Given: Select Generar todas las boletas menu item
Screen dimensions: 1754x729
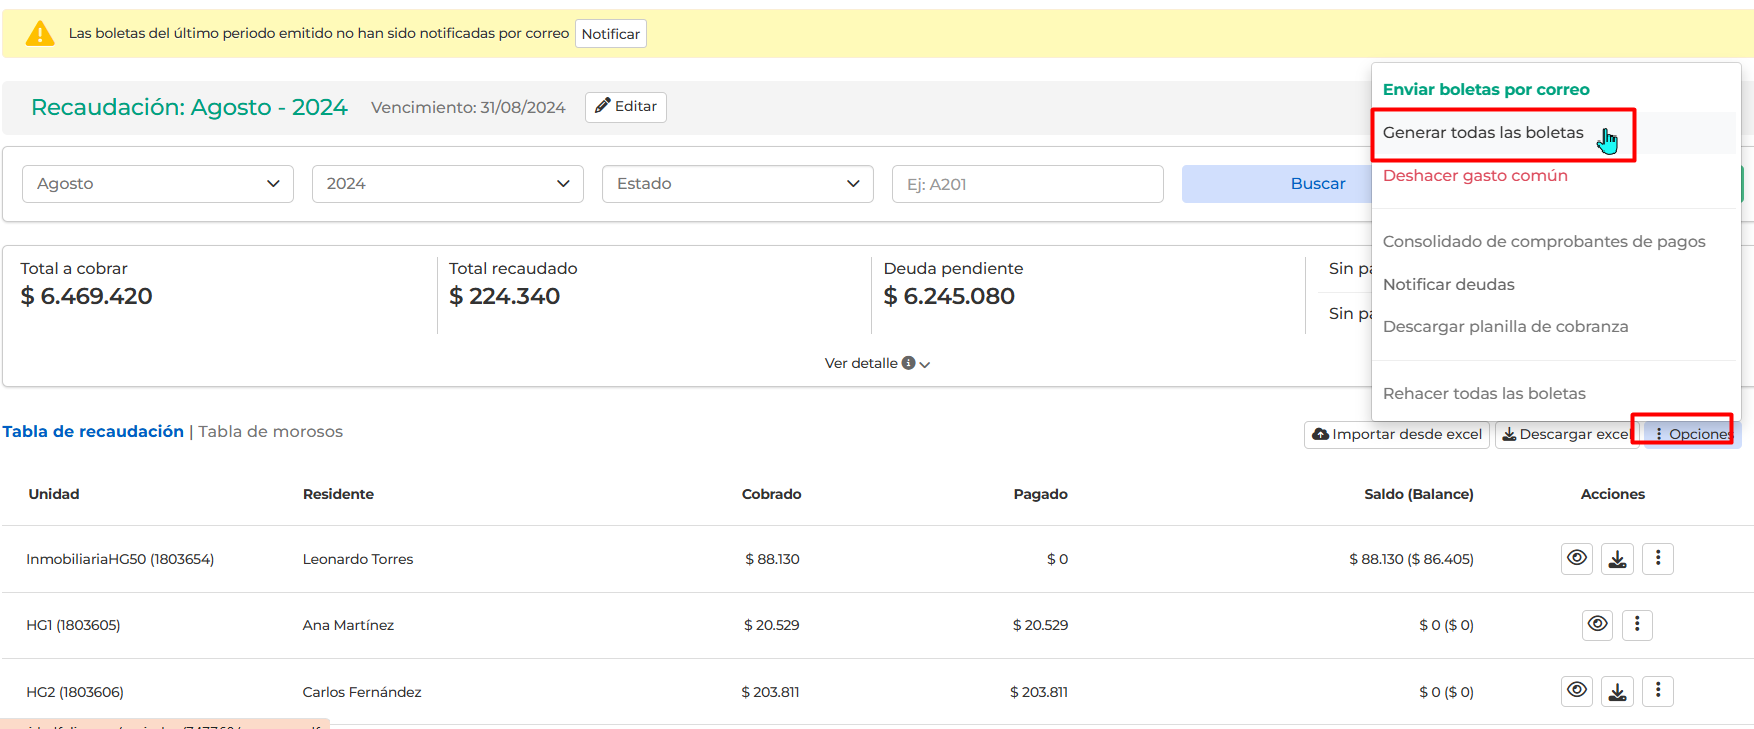Looking at the screenshot, I should point(1483,133).
